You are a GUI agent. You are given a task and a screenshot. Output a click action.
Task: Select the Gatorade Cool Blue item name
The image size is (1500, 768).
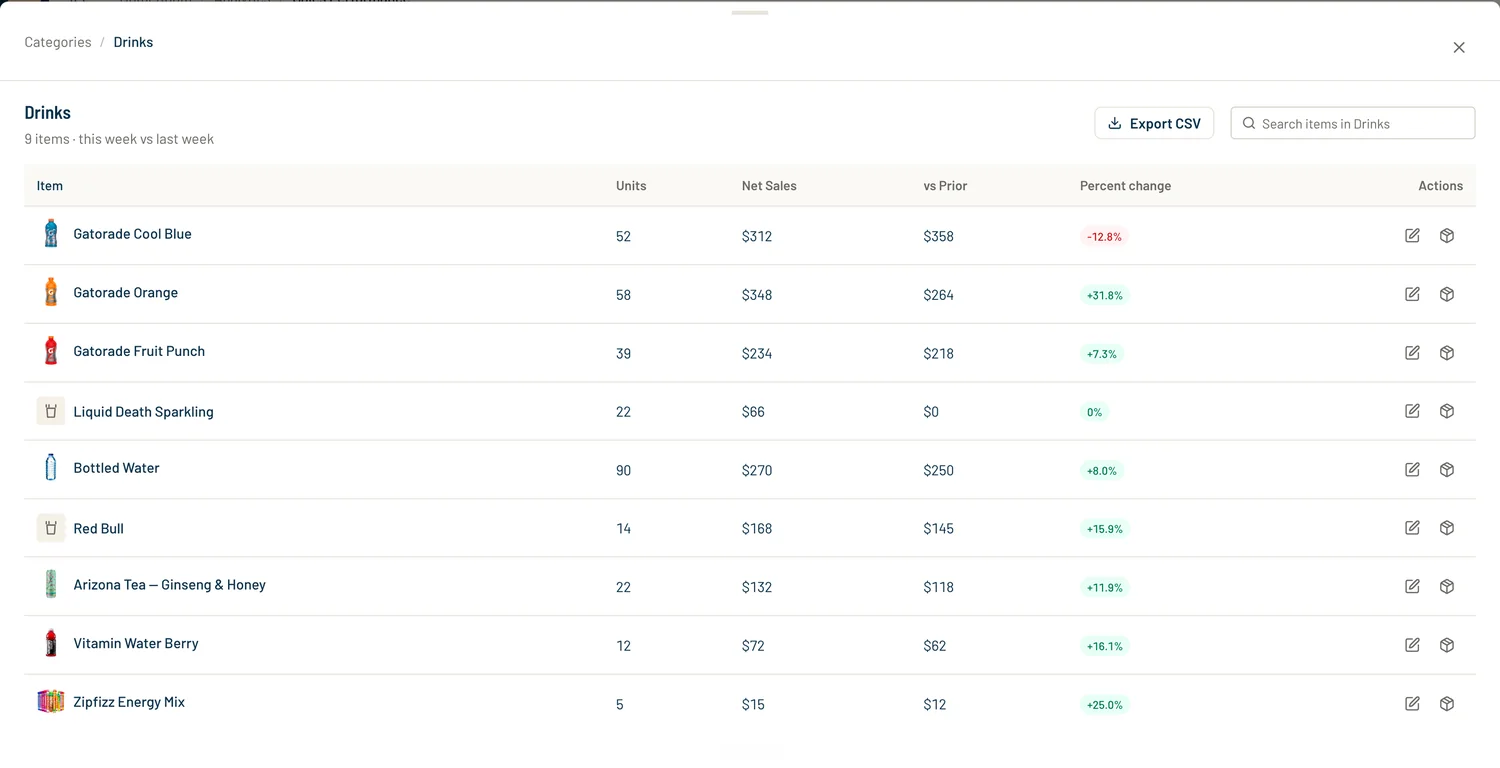coord(132,234)
